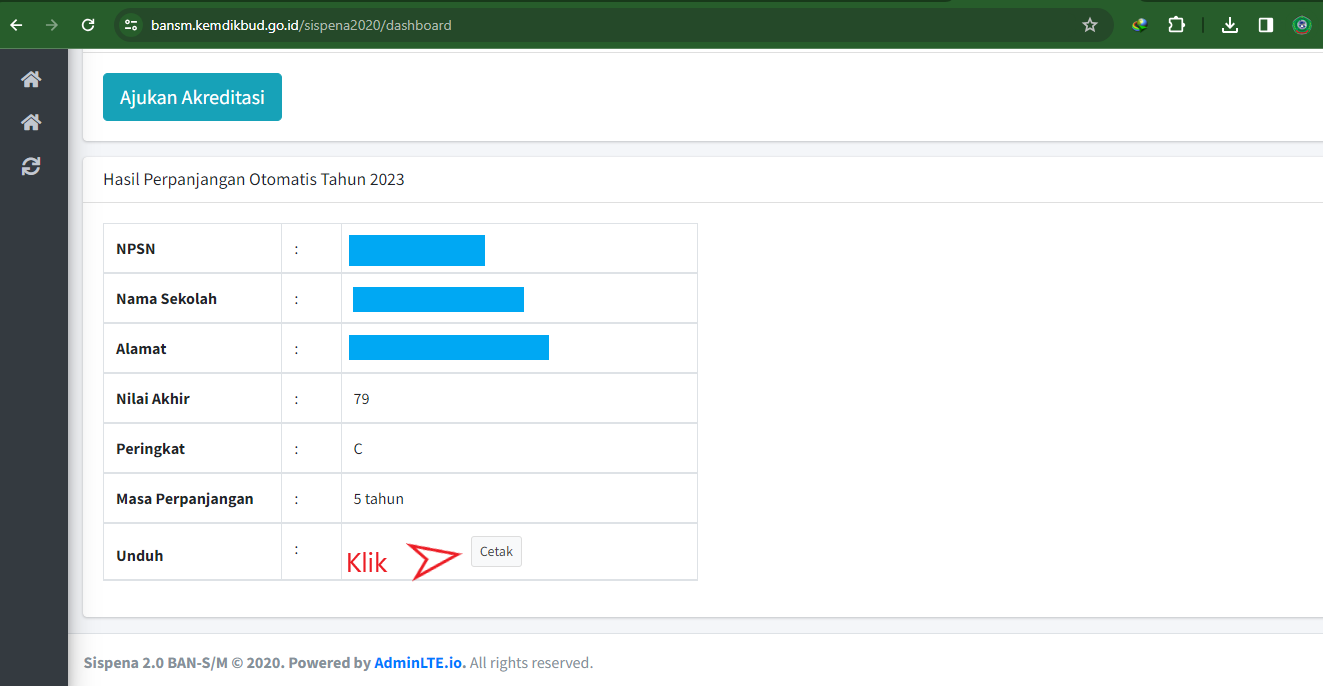Go back using browser back arrow
The height and width of the screenshot is (686, 1323).
16,25
